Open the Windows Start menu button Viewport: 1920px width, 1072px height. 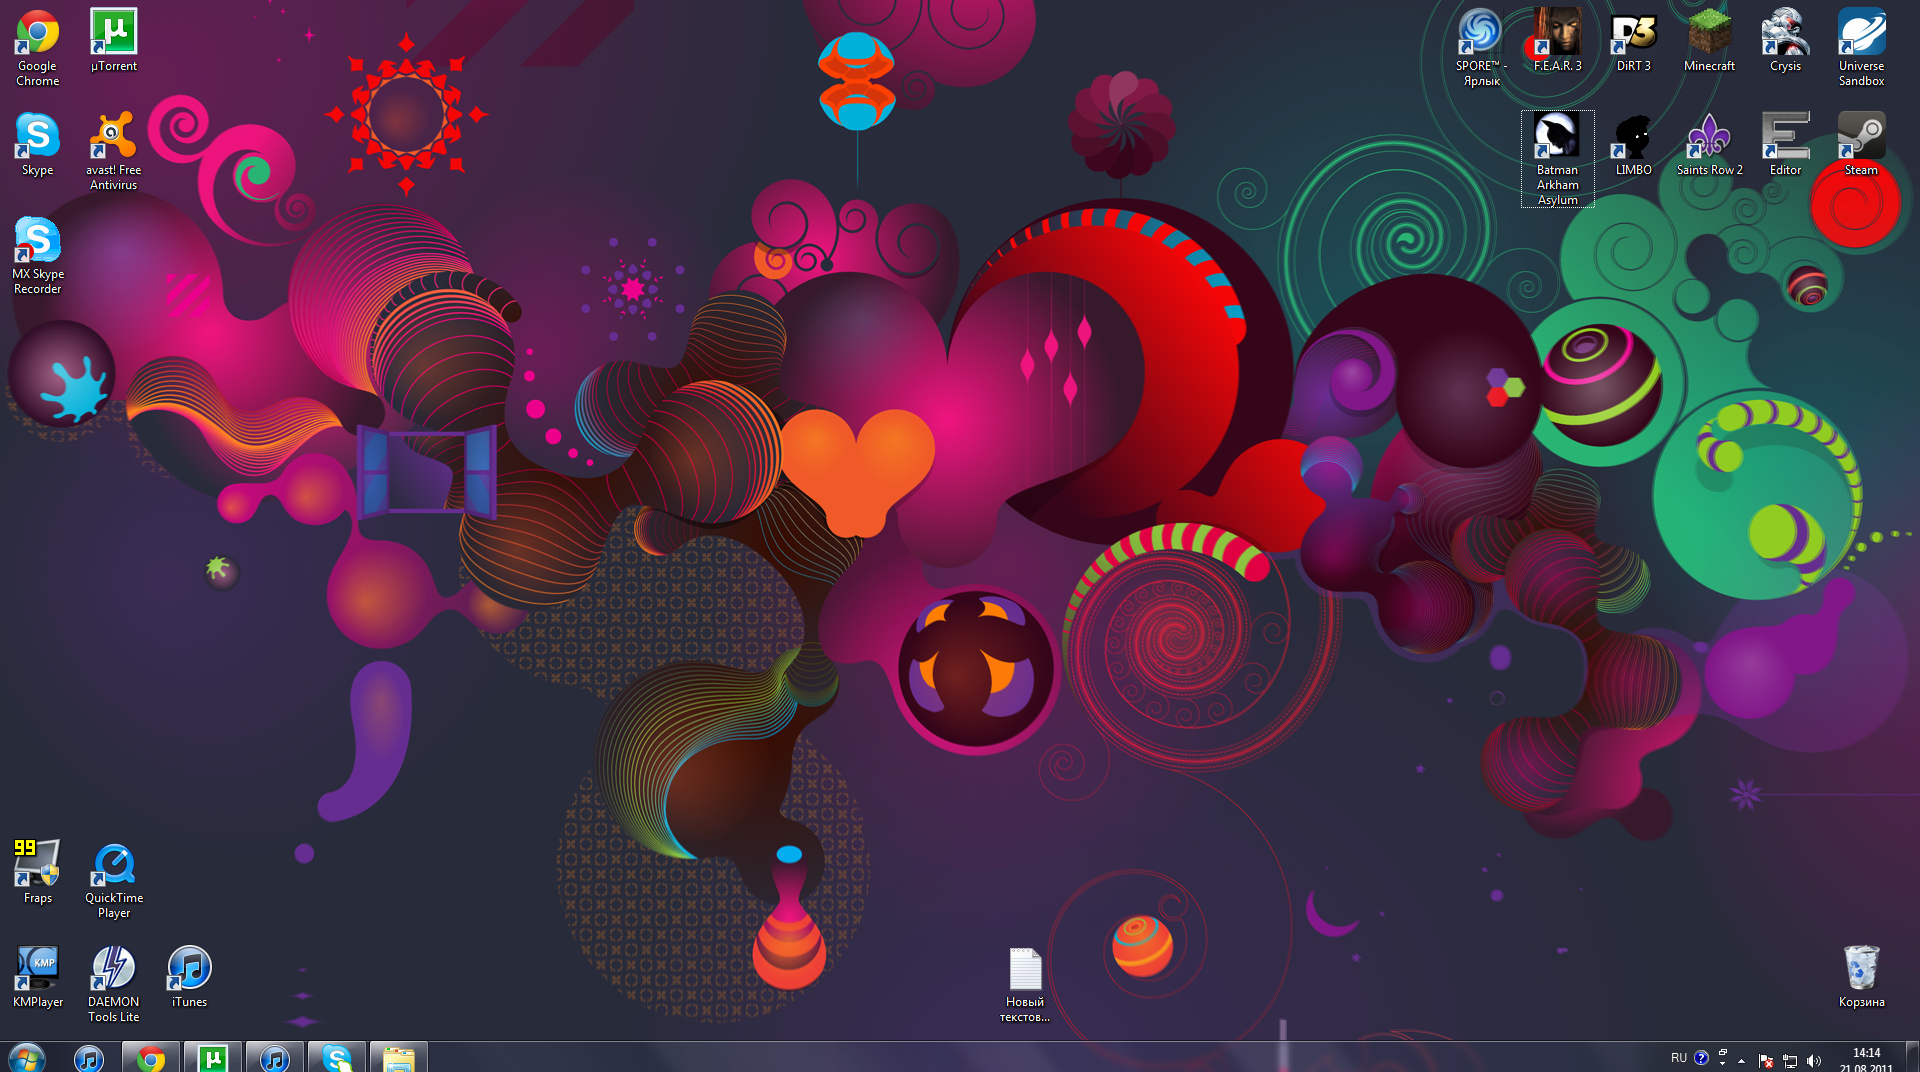[27, 1057]
